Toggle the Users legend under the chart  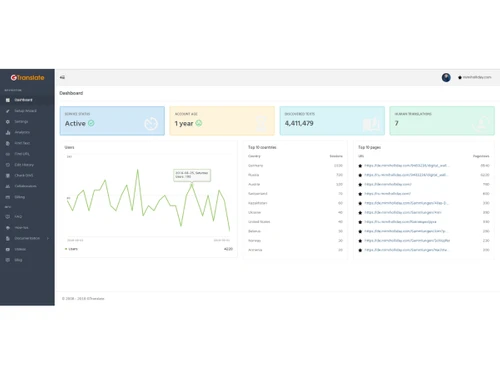71,249
